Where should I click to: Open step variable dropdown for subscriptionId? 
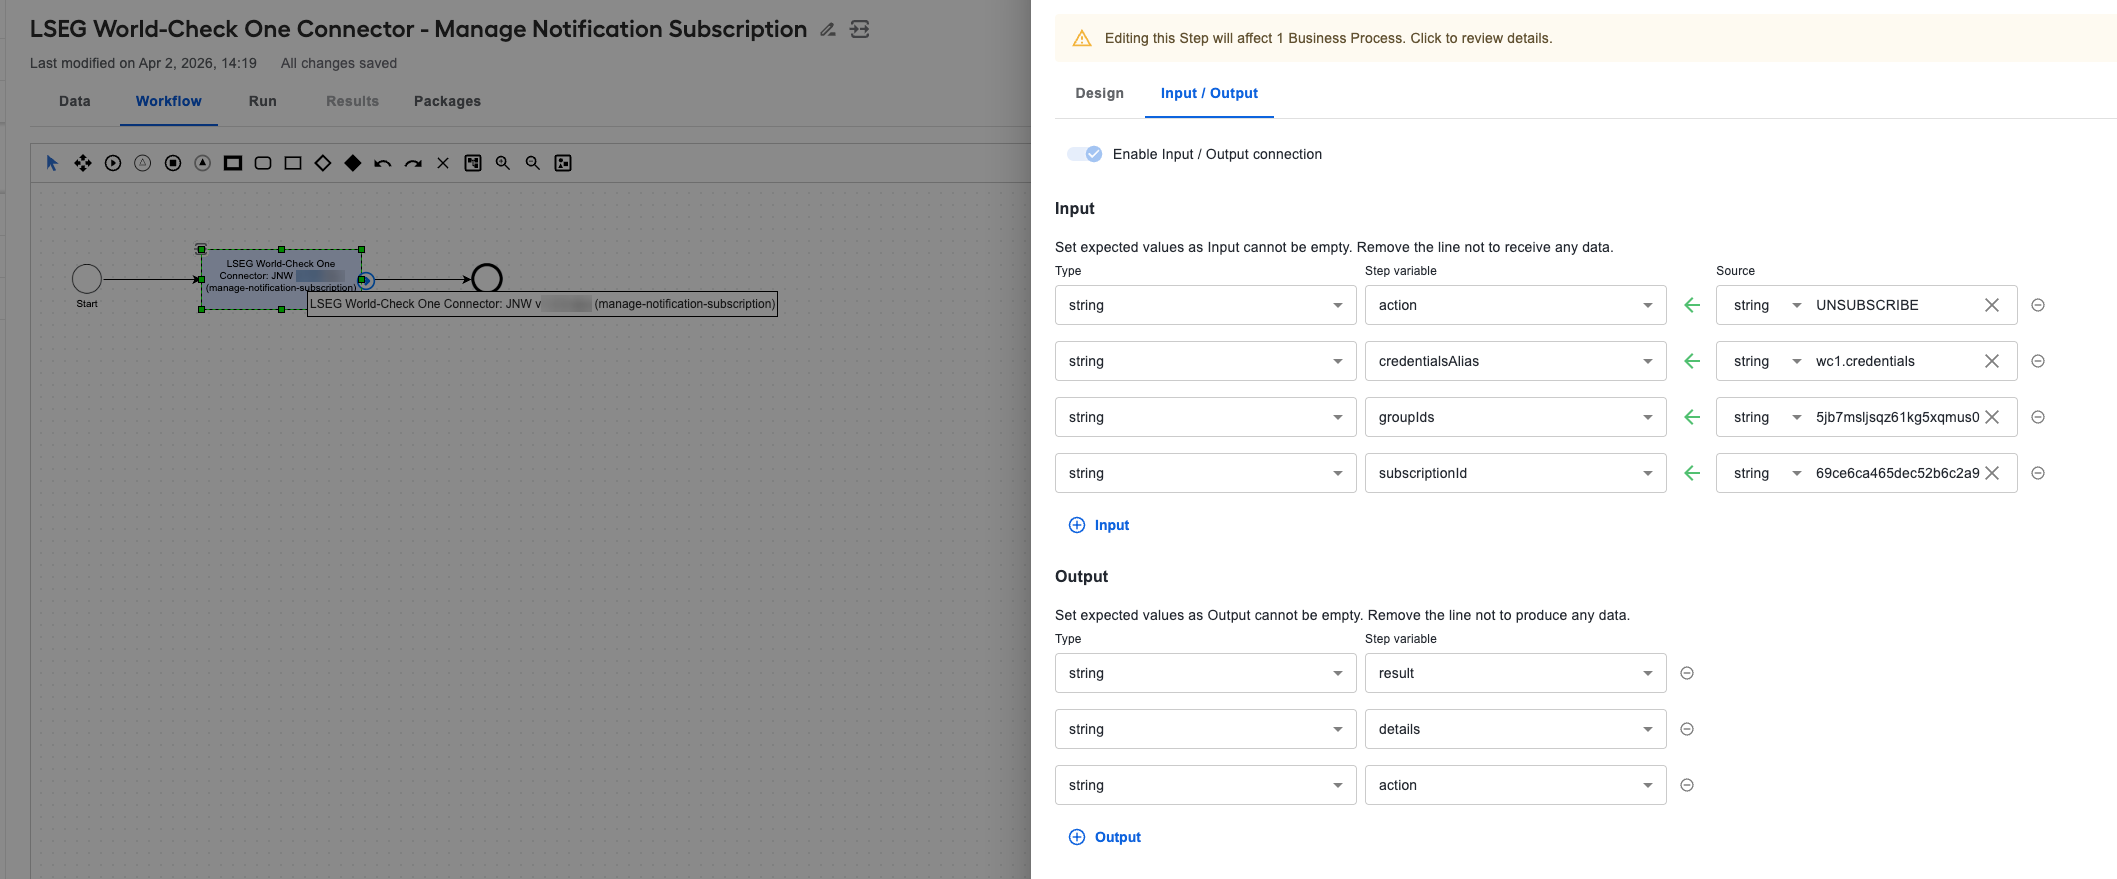pyautogui.click(x=1515, y=473)
